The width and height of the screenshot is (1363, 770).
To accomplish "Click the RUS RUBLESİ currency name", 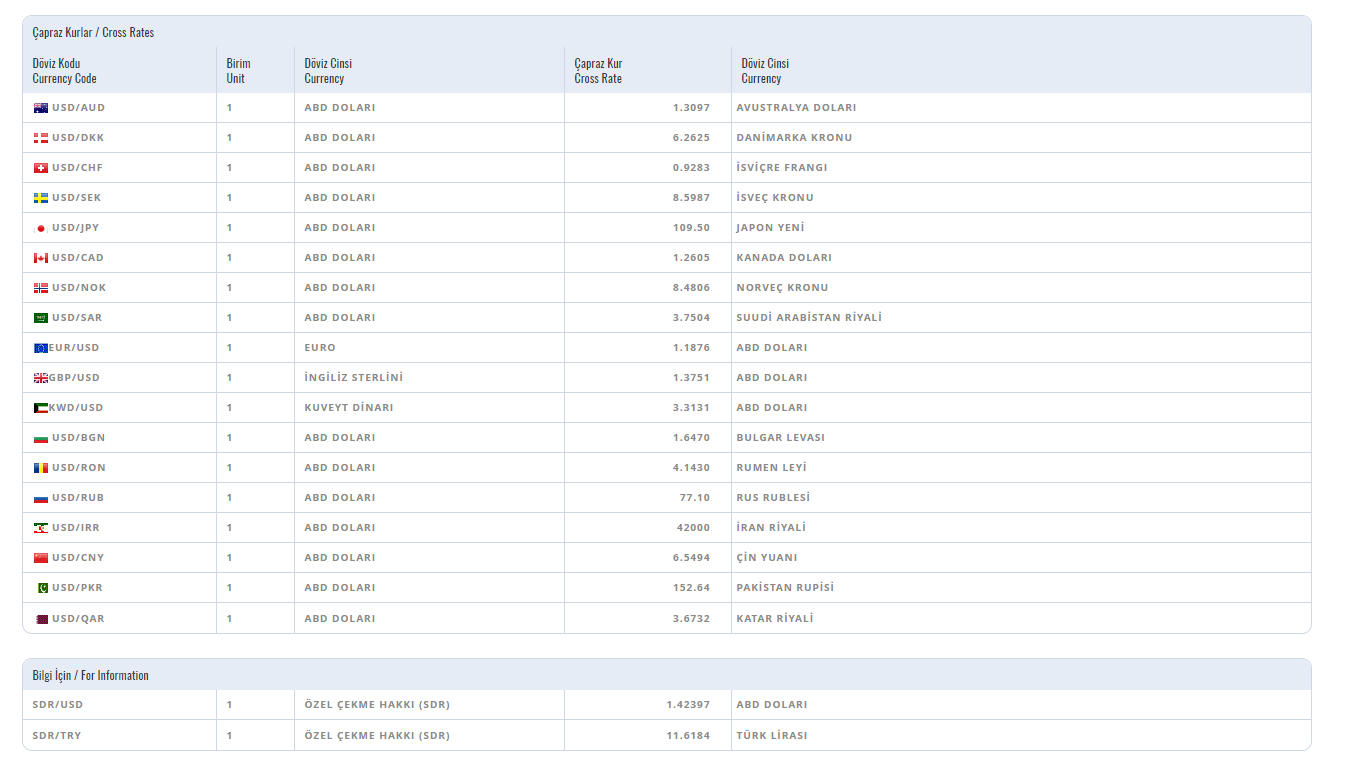I will [773, 498].
